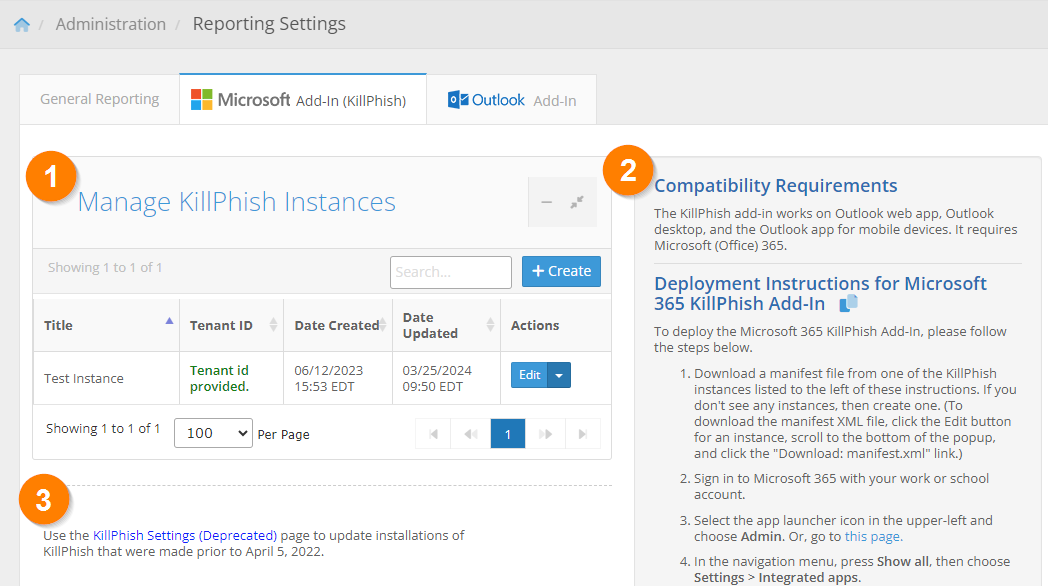Create a new KillPhish instance
The width and height of the screenshot is (1048, 586).
point(561,271)
